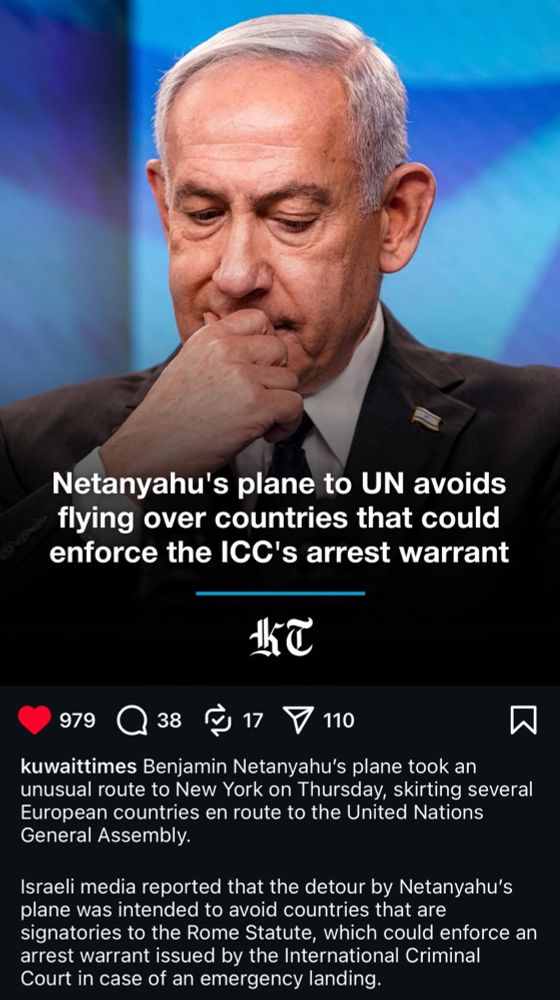Click the blue divider line under headline
560x1000 pixels.
[x=280, y=593]
